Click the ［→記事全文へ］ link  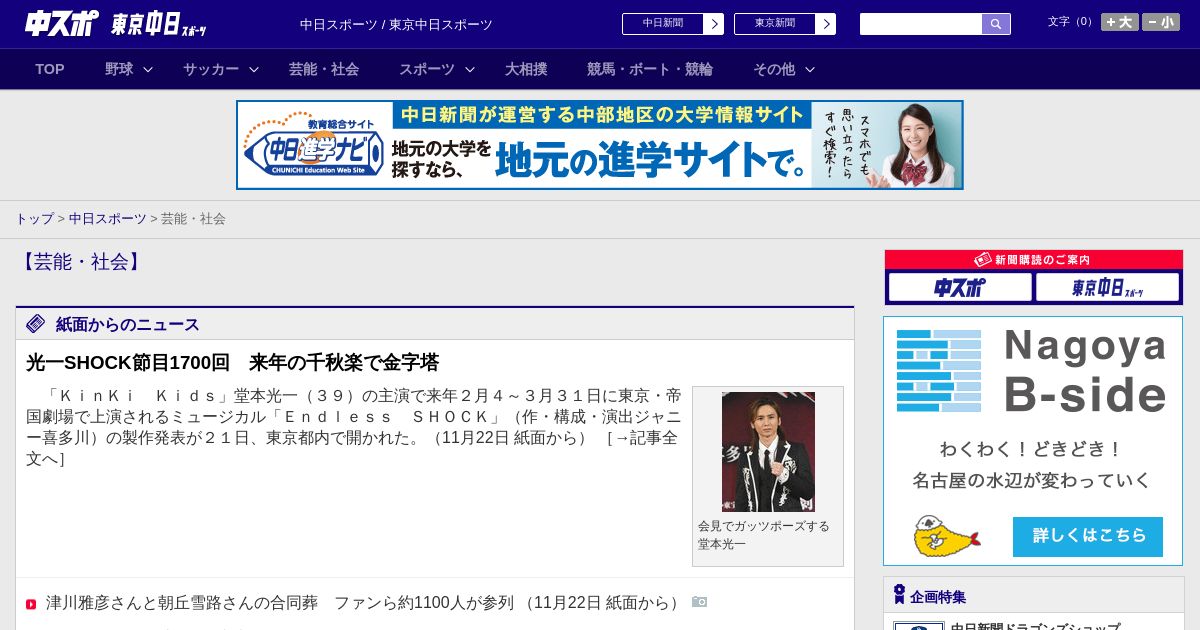pyautogui.click(x=352, y=448)
